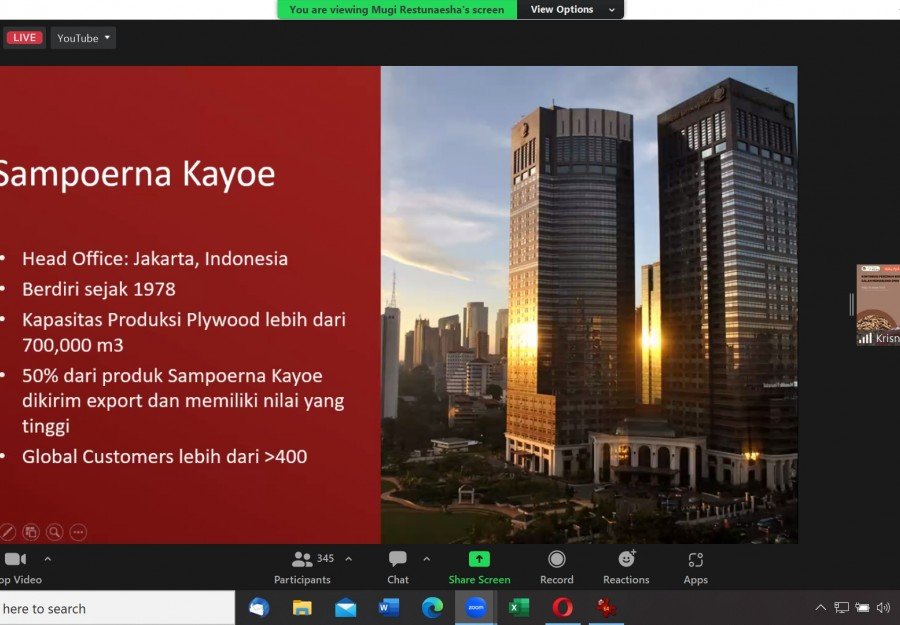Open Microsoft Edge from the taskbar
900x625 pixels.
[432, 607]
